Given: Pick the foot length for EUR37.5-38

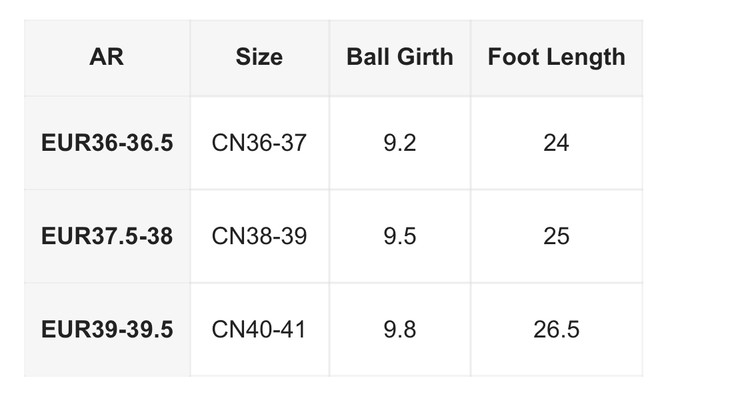Looking at the screenshot, I should click(x=556, y=236).
